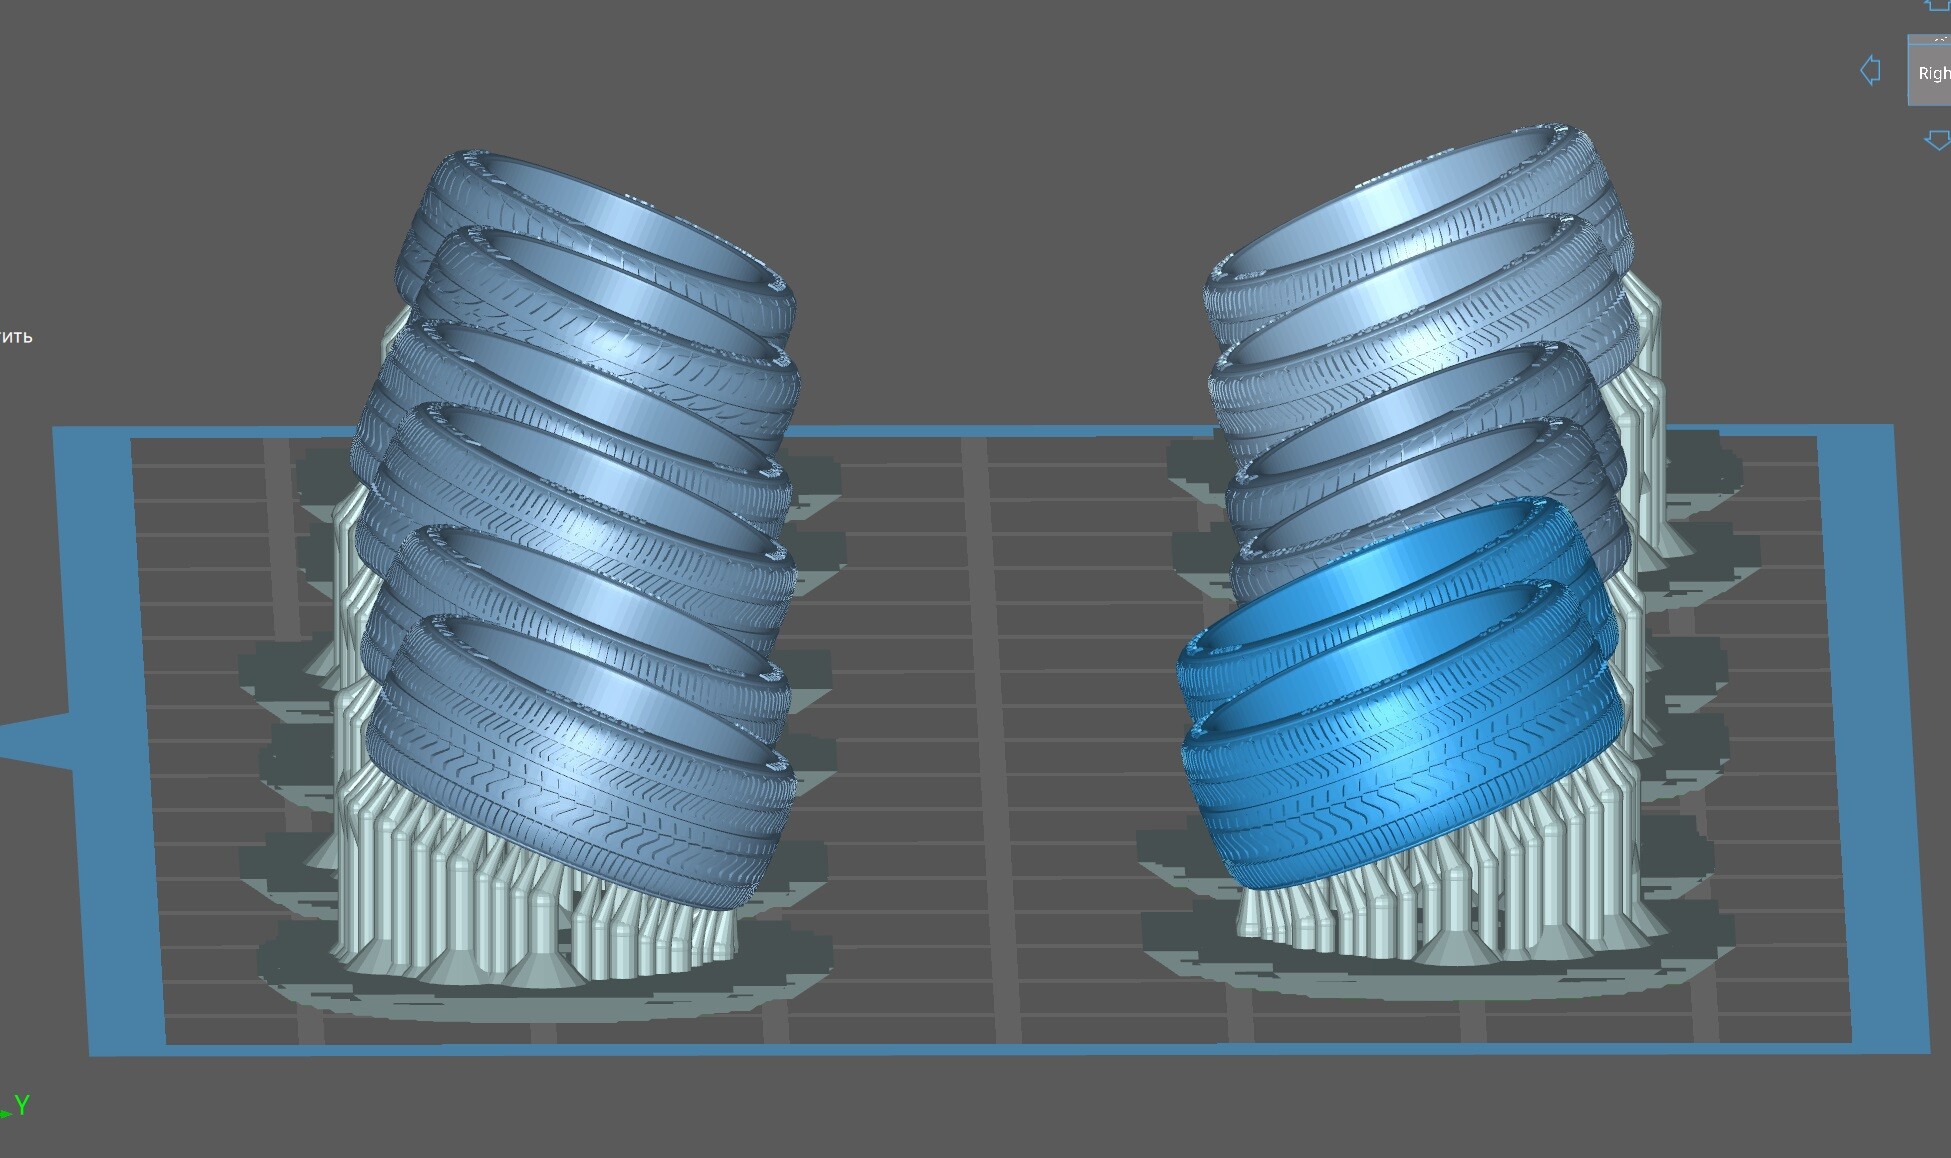Click the down rotation arrow below view cube
The width and height of the screenshot is (1951, 1158).
pos(1937,140)
